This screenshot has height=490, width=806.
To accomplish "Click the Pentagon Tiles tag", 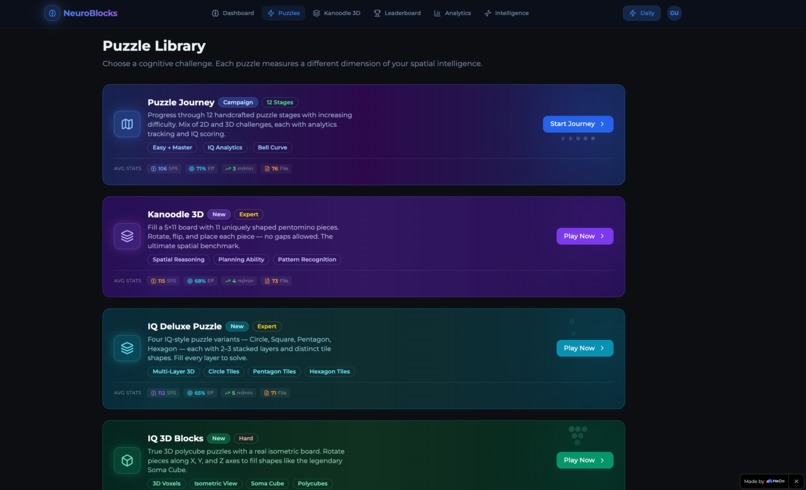I will pyautogui.click(x=274, y=372).
